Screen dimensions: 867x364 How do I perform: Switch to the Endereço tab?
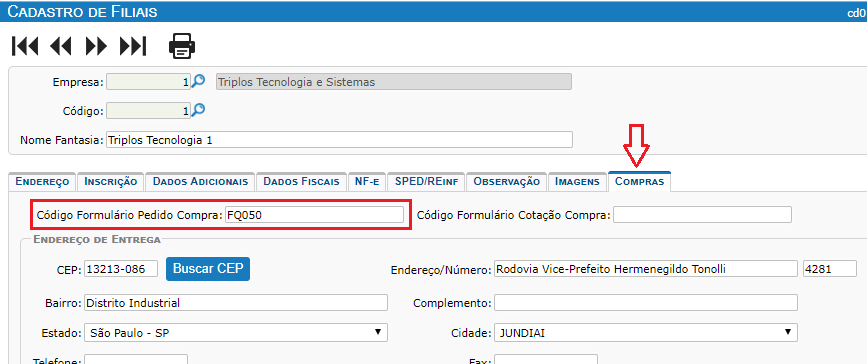[42, 181]
